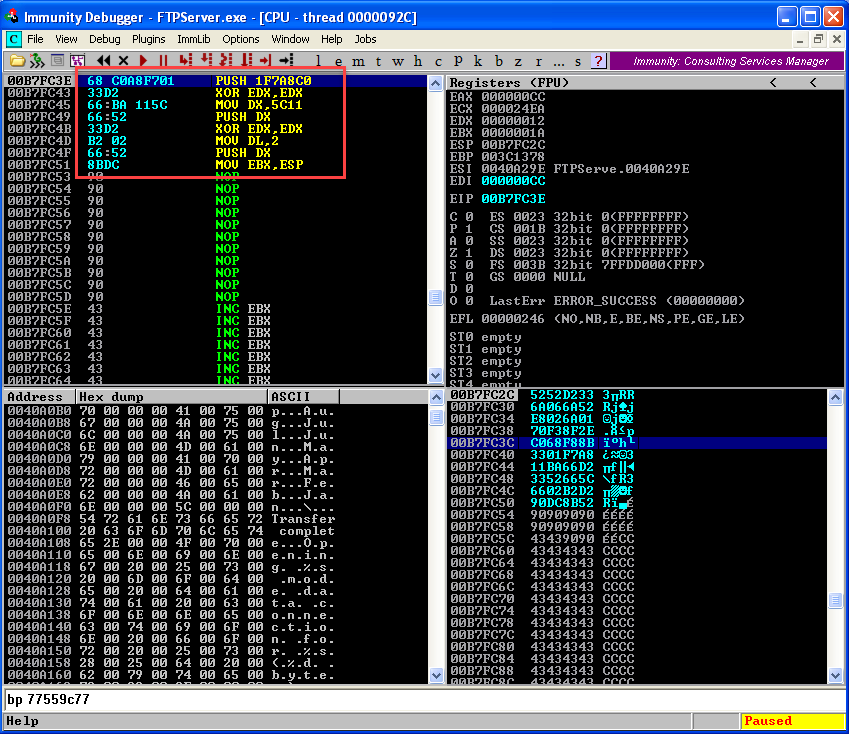Click the stack pane scroll down arrow

tap(835, 674)
